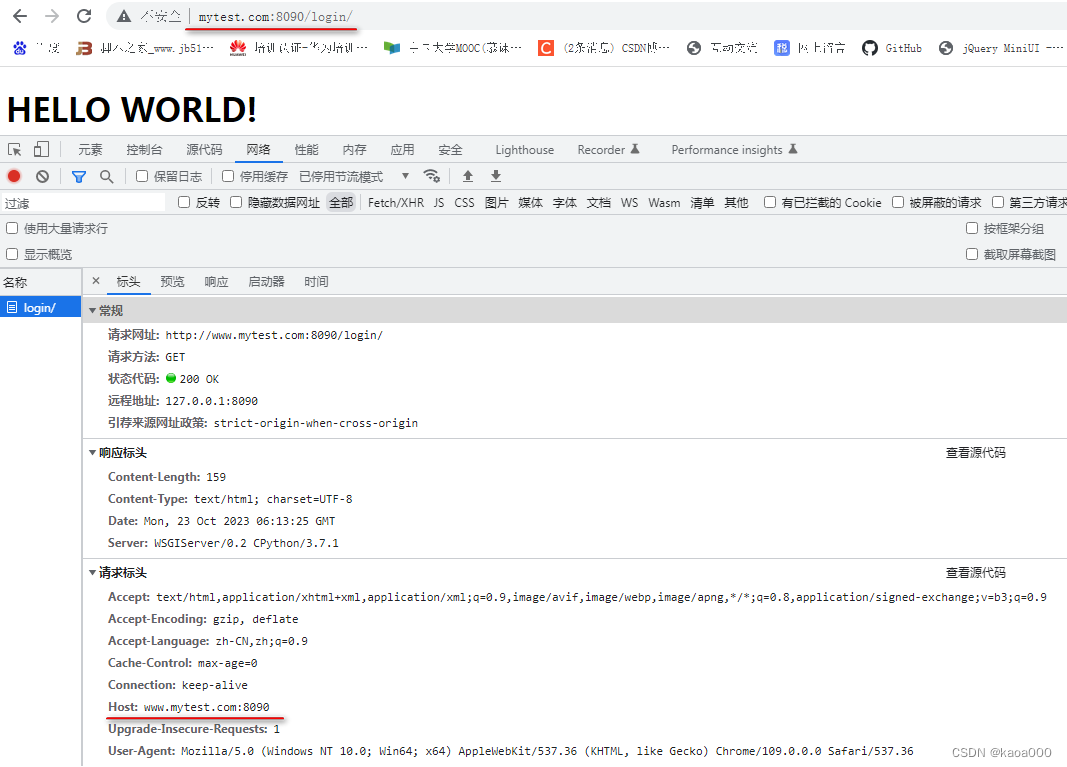Click the red record network log button
The height and width of the screenshot is (767, 1067).
point(12,176)
